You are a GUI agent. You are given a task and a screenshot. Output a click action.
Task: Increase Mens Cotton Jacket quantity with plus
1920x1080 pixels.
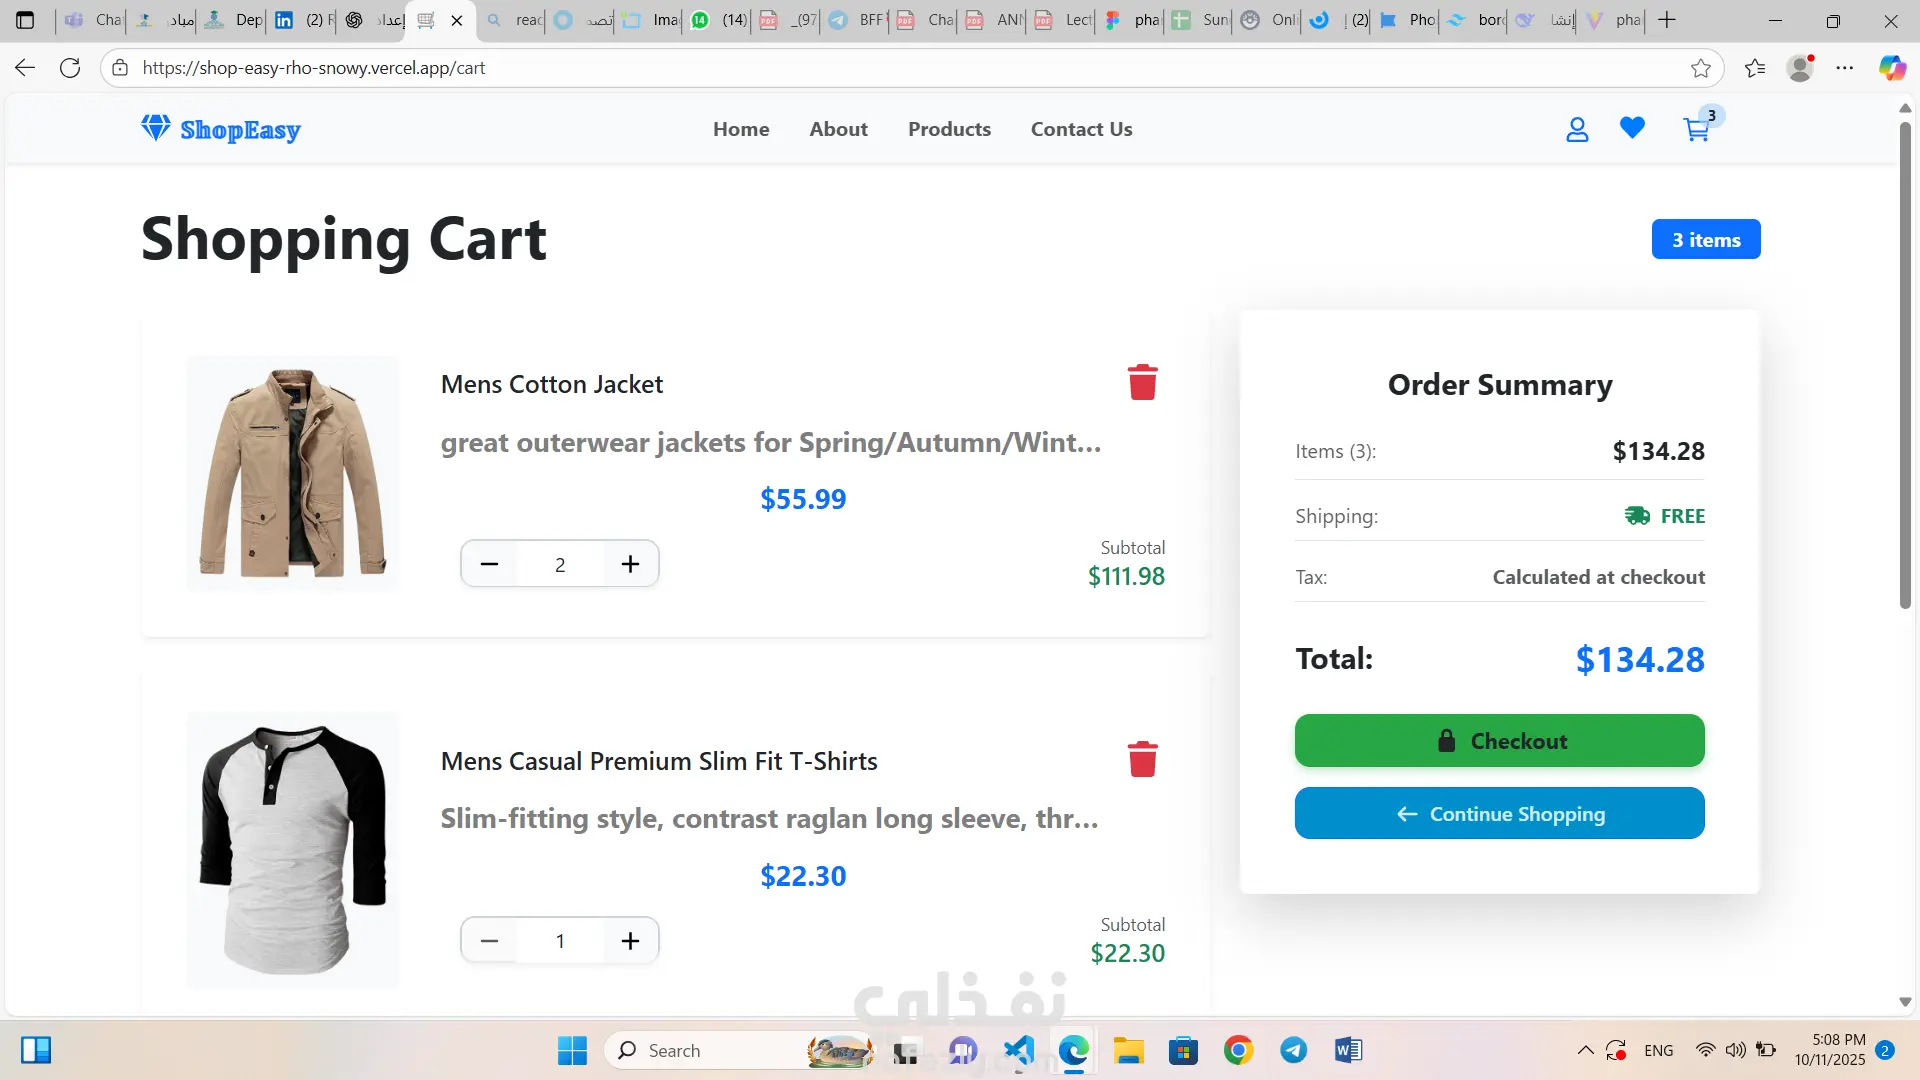[x=630, y=564]
